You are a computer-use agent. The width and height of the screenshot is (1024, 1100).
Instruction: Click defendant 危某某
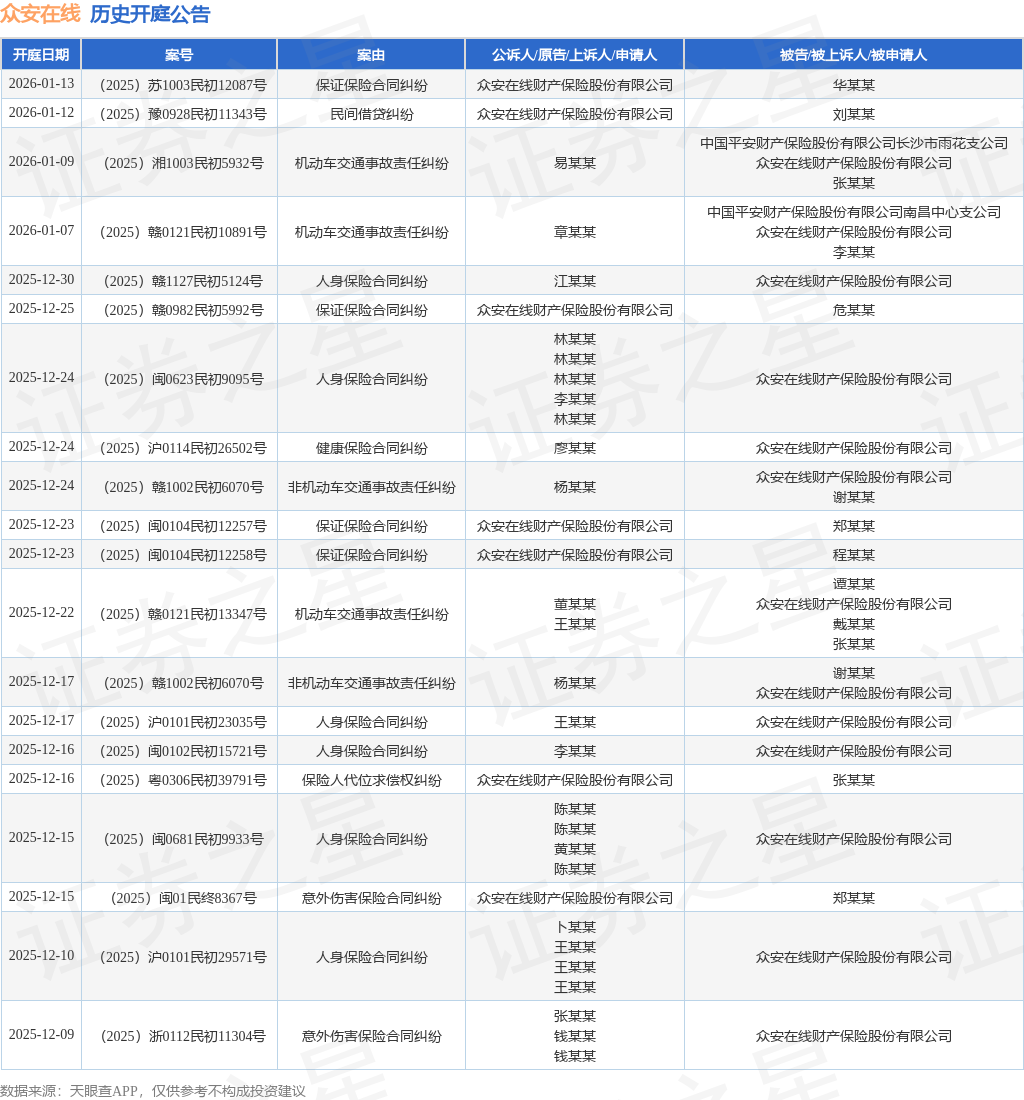tap(854, 309)
